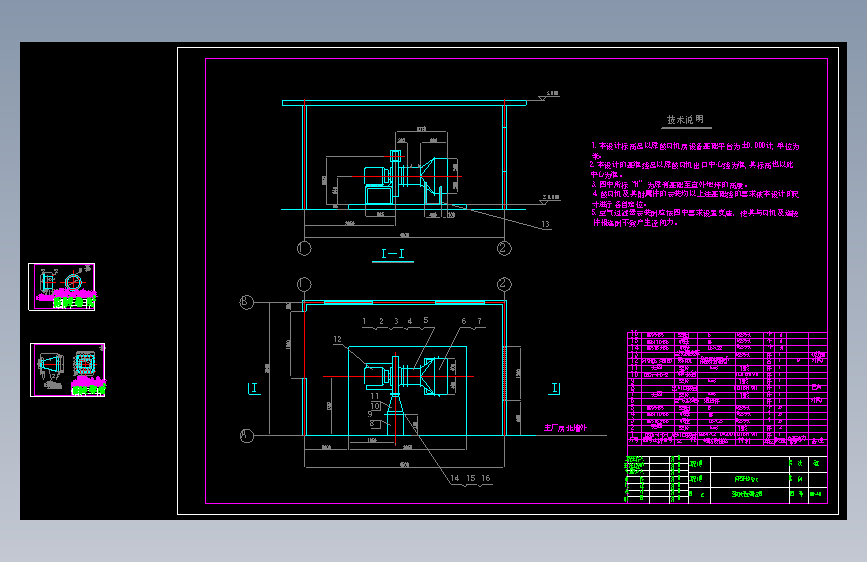Select technical note 3 mentioning "H"

click(x=670, y=185)
